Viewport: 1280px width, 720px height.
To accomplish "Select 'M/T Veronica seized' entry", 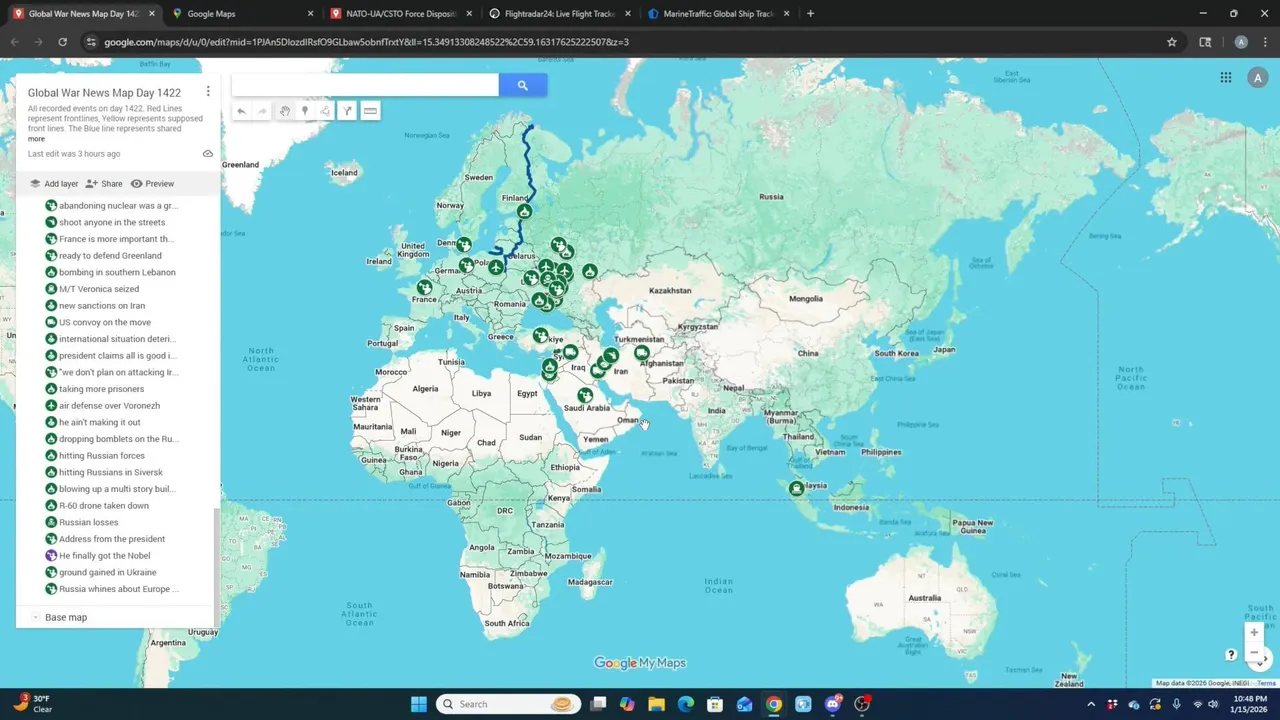I will [99, 289].
